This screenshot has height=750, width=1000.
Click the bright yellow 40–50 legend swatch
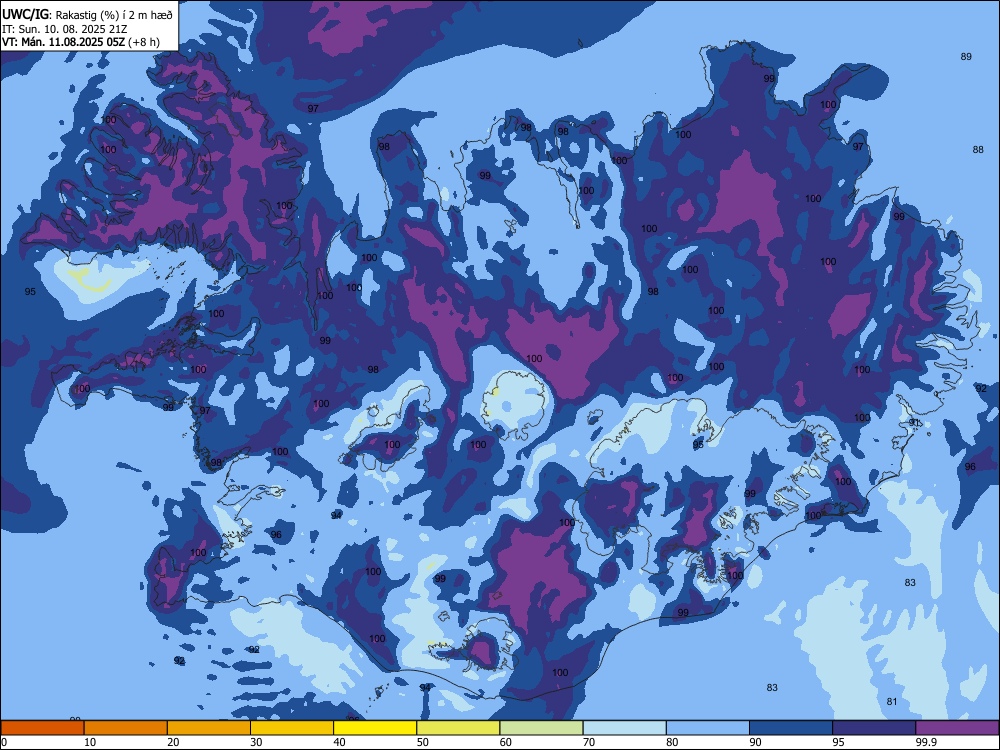coord(375,728)
